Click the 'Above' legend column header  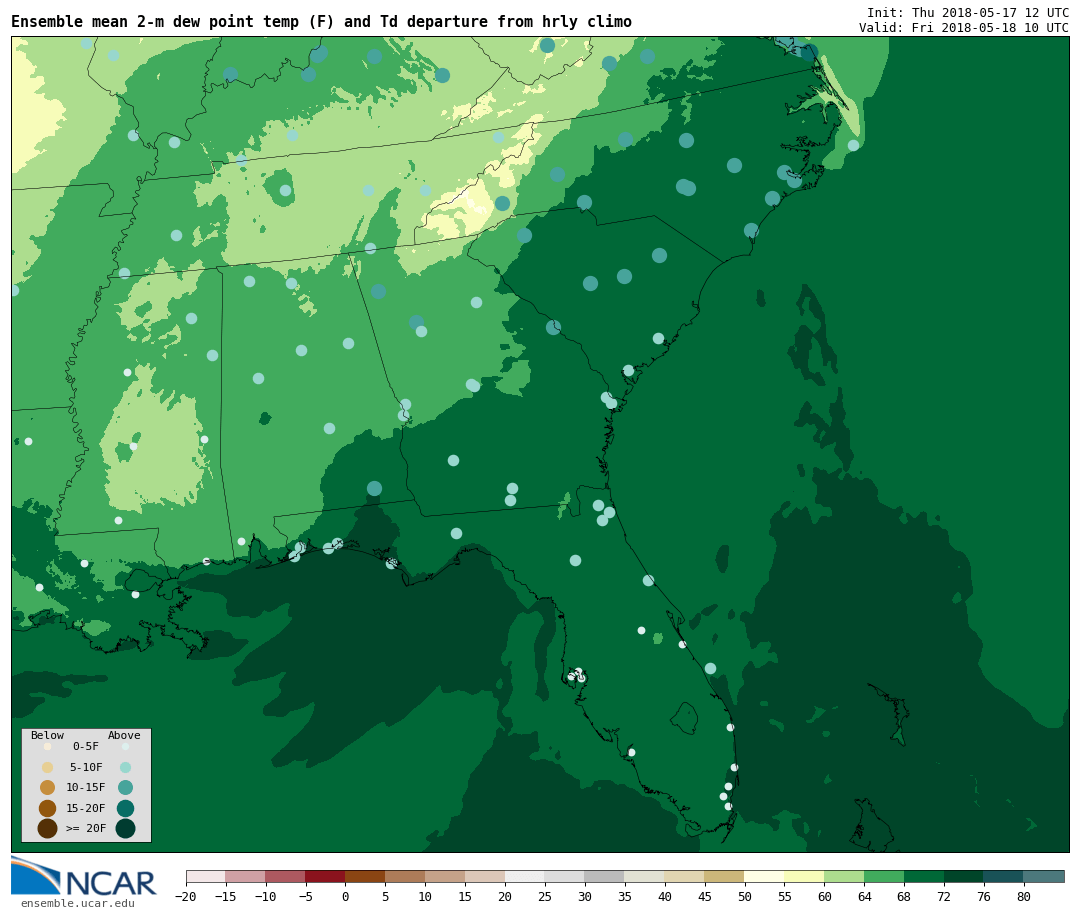pos(124,735)
